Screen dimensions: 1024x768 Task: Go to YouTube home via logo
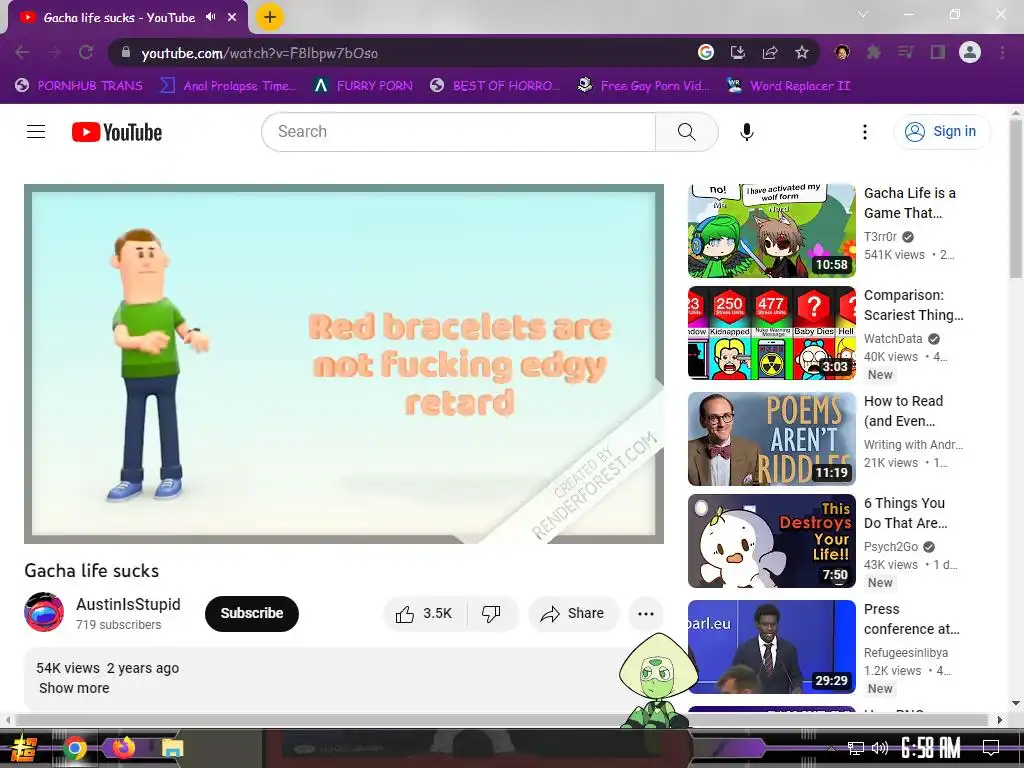coord(117,132)
